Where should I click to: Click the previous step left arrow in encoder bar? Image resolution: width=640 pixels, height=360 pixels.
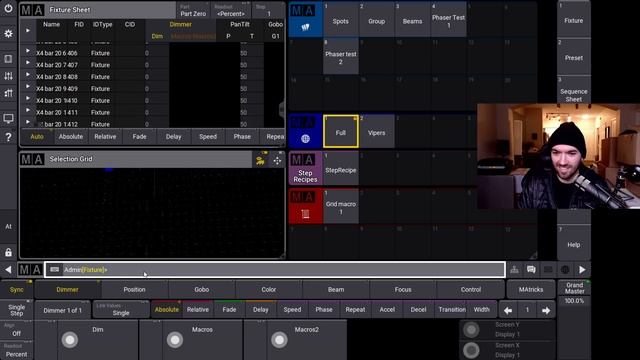tap(508, 310)
